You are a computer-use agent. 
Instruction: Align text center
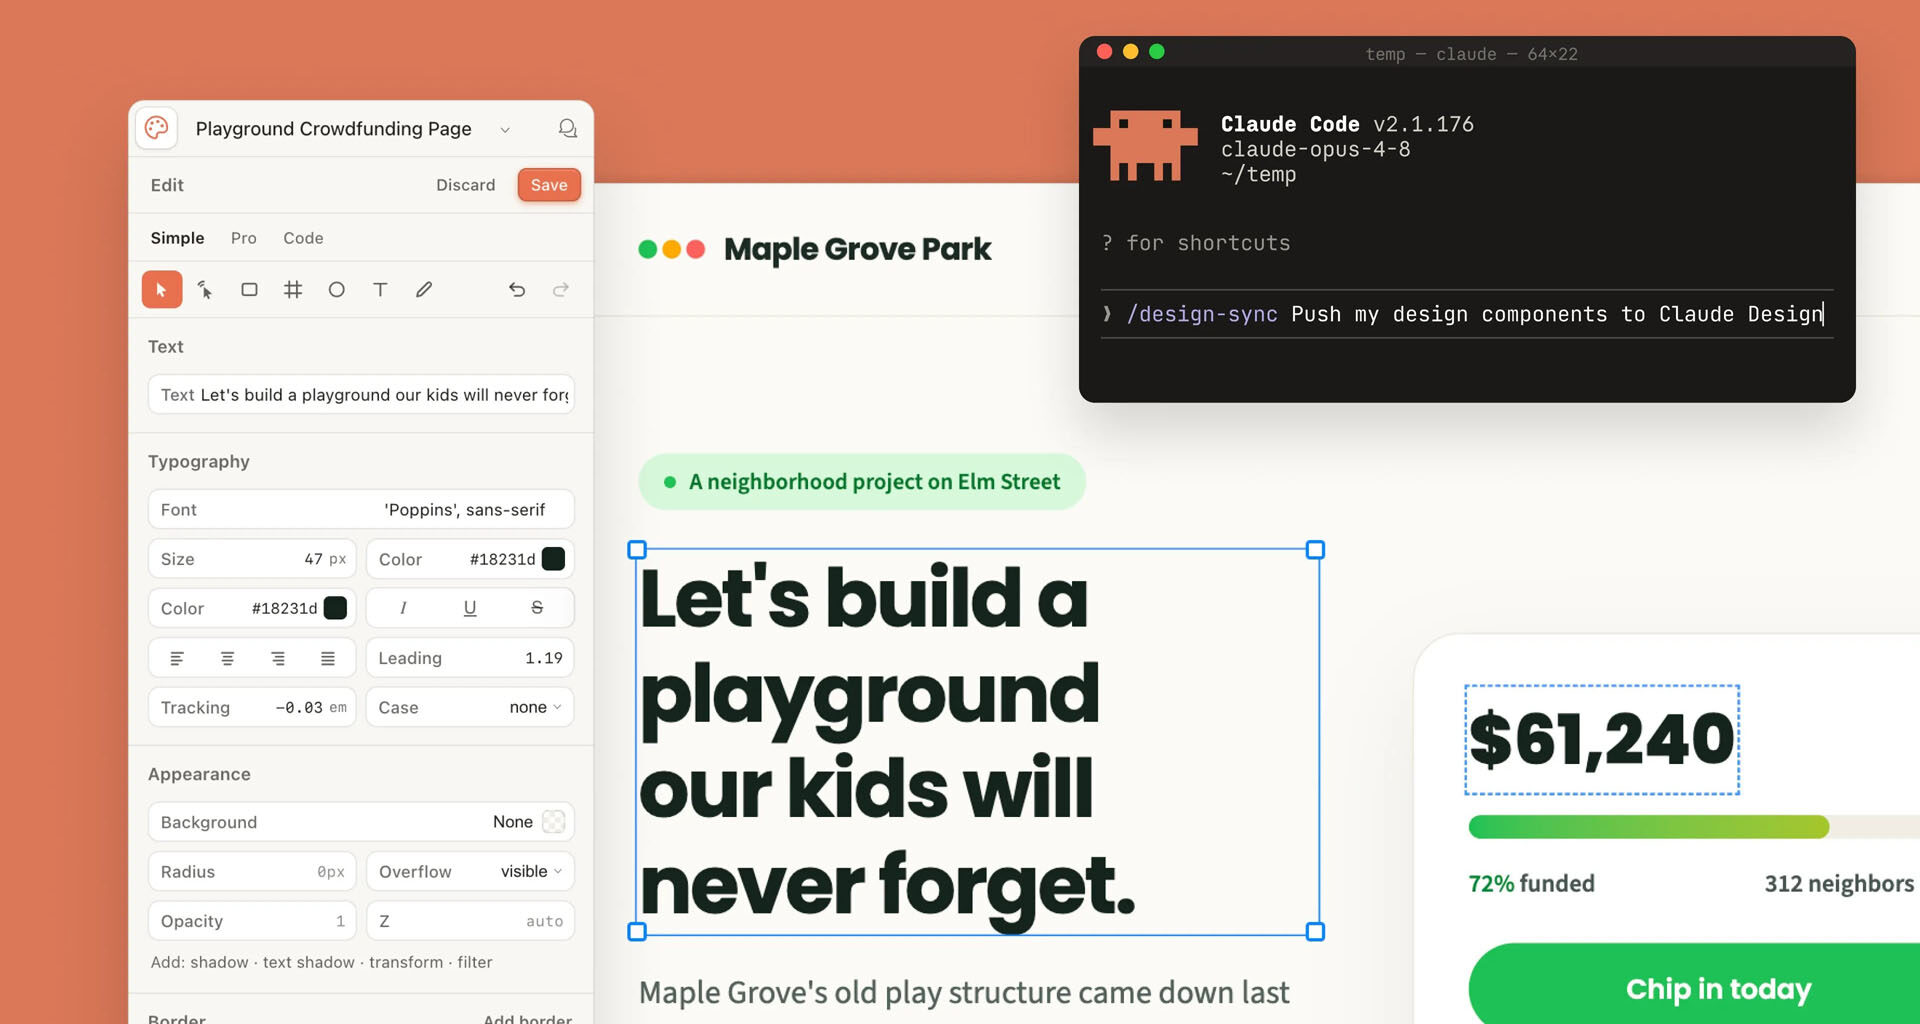228,658
